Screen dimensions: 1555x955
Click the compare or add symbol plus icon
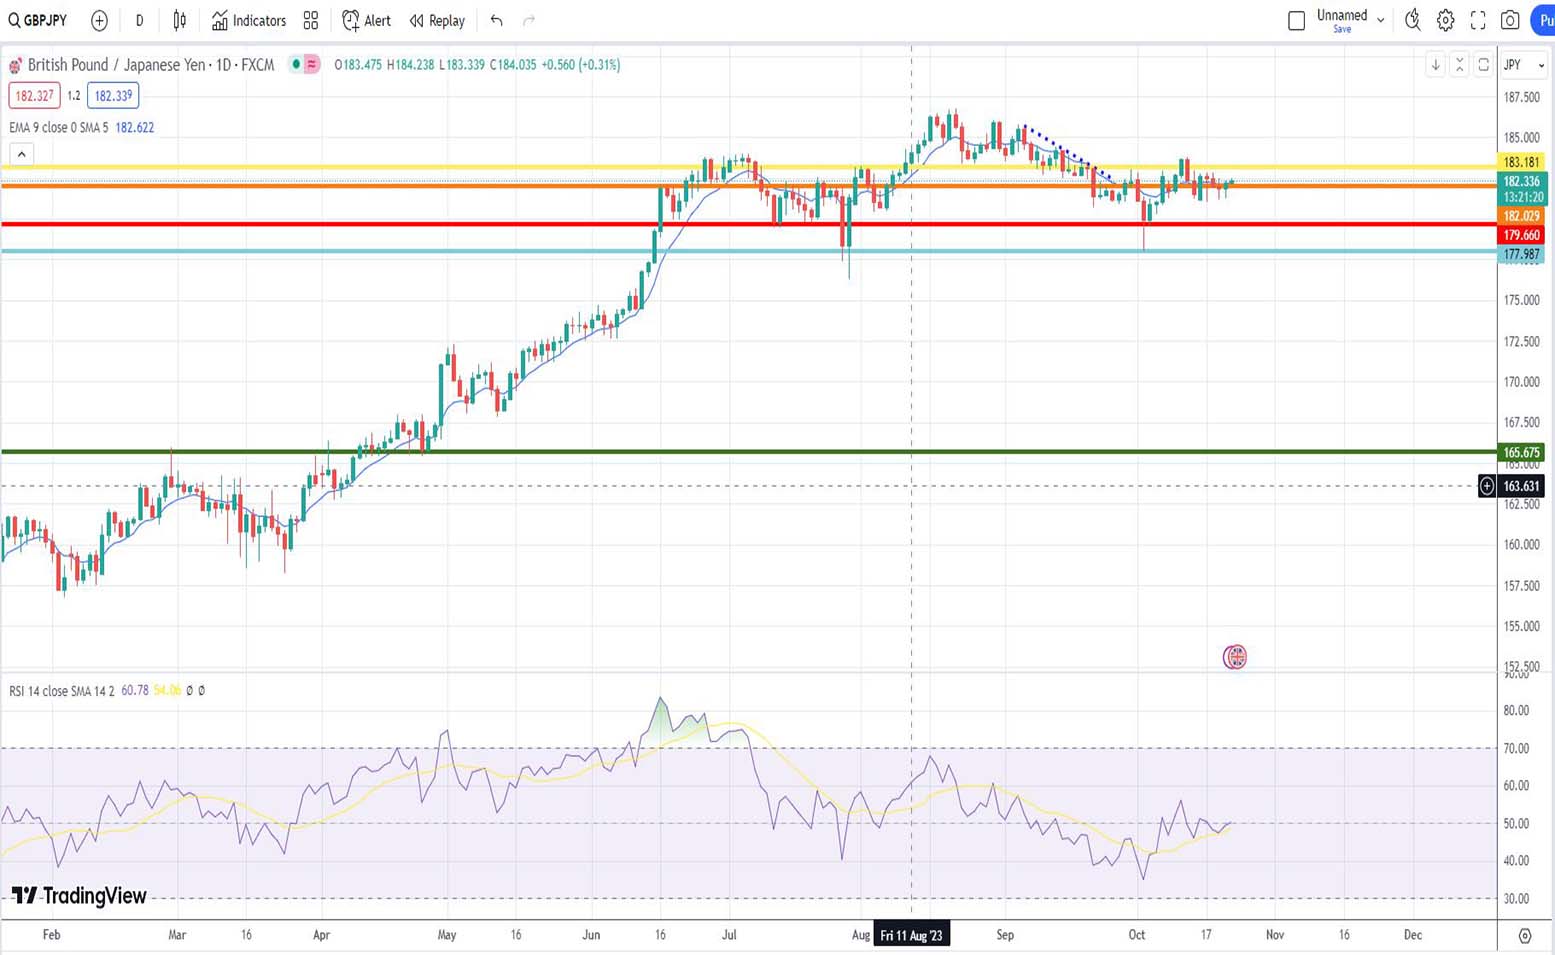[x=99, y=20]
